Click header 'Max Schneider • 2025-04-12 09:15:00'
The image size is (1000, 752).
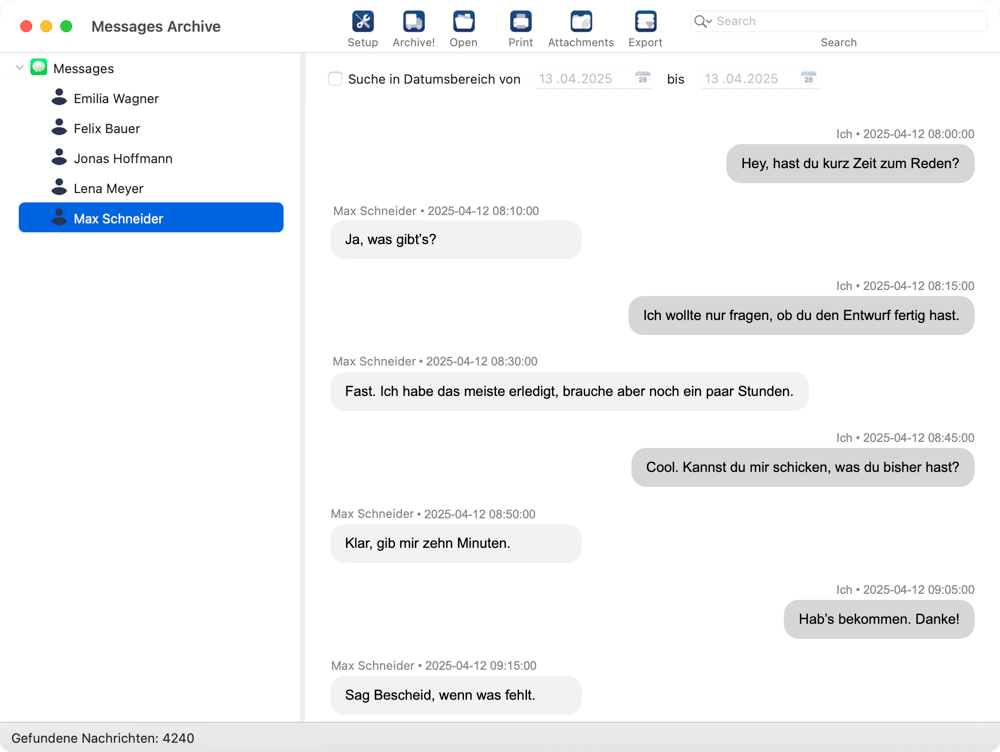click(434, 665)
